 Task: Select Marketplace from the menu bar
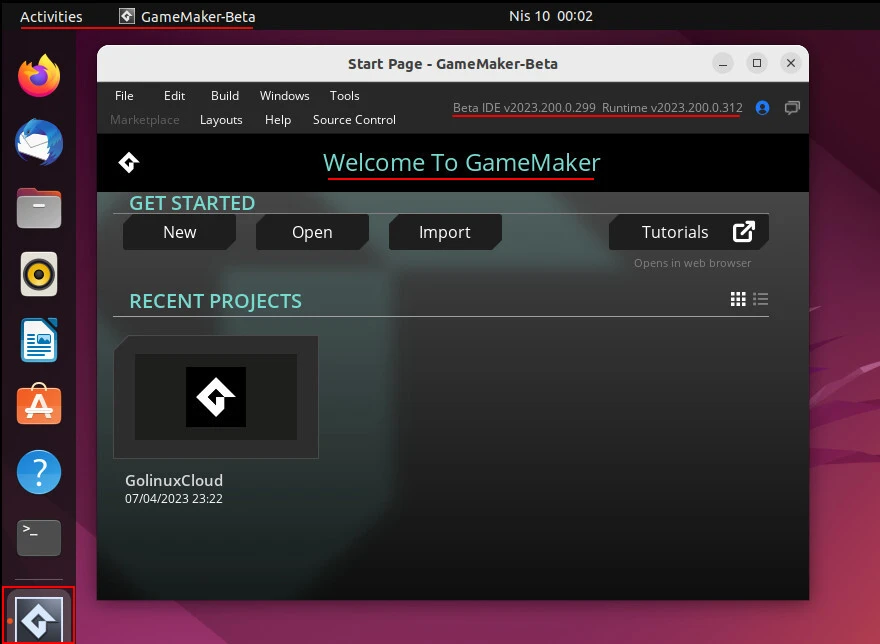coord(144,119)
